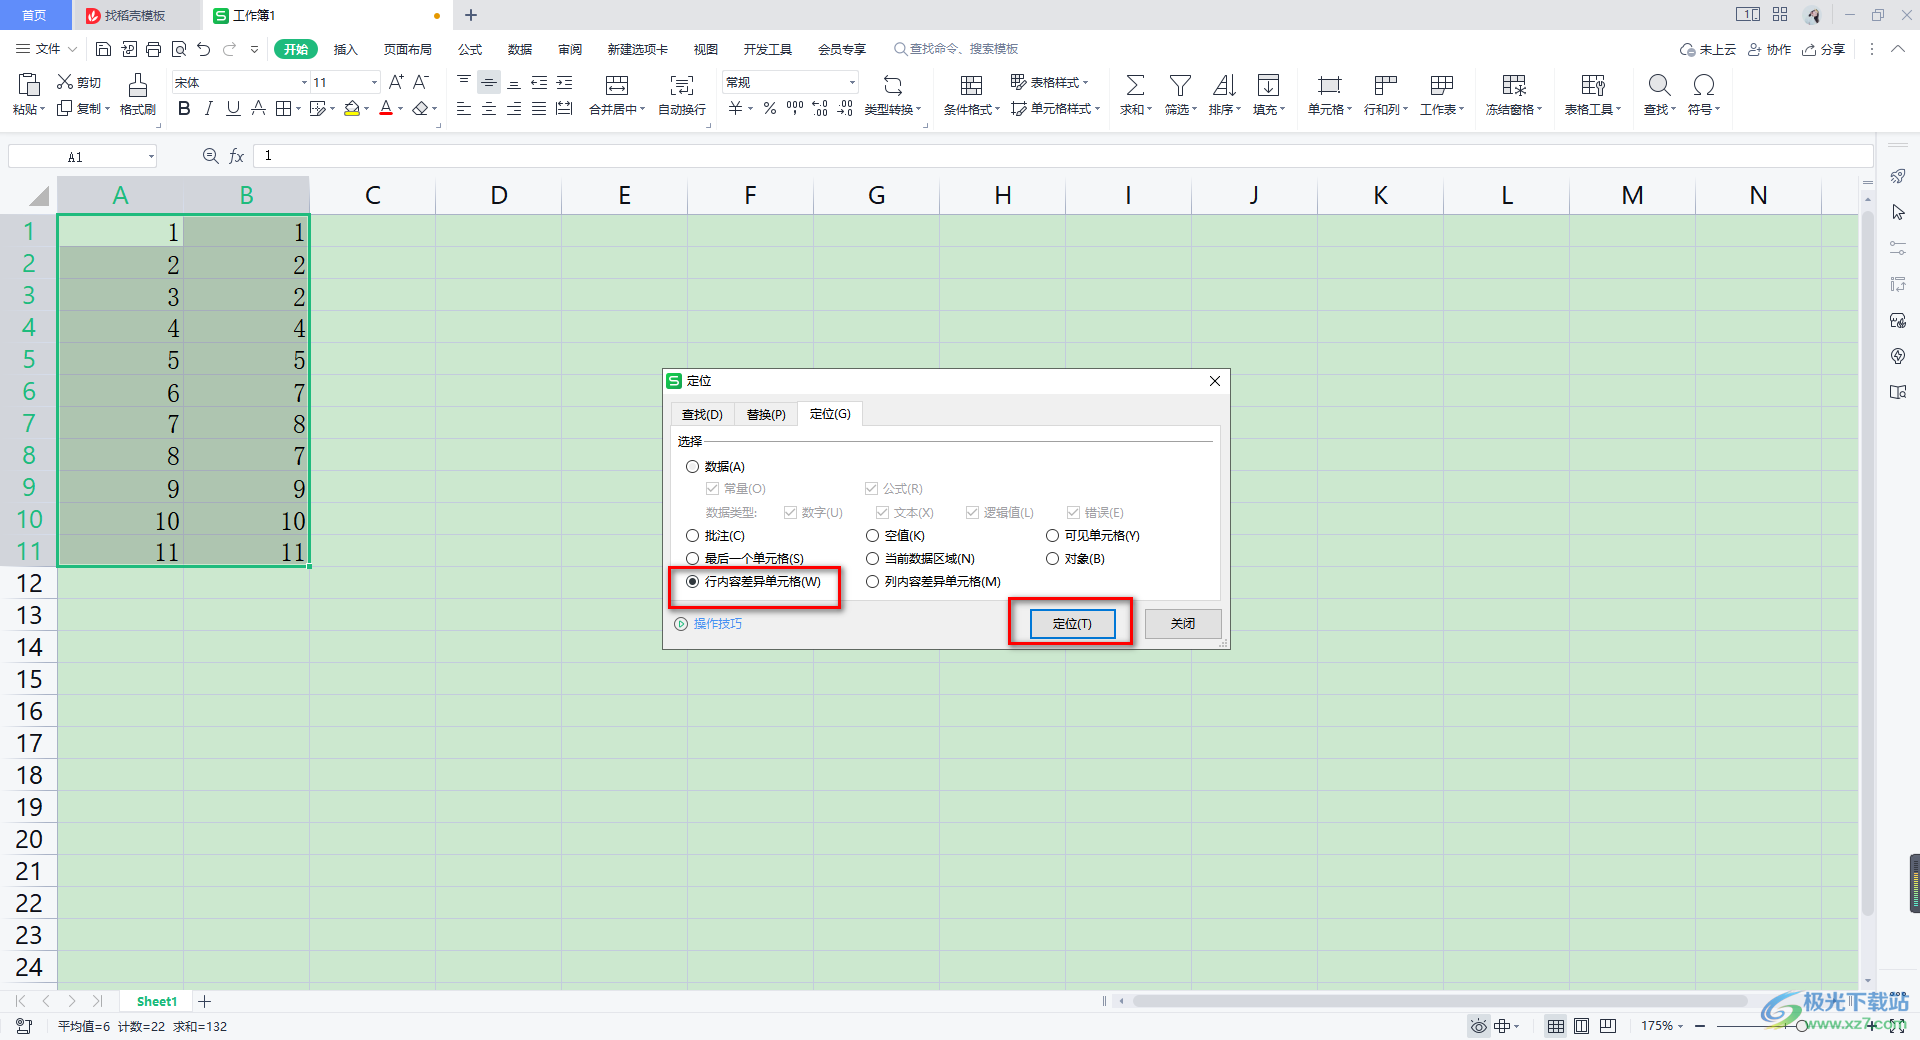Click the Find magnifier icon in ribbon
Image resolution: width=1920 pixels, height=1040 pixels.
[1659, 85]
